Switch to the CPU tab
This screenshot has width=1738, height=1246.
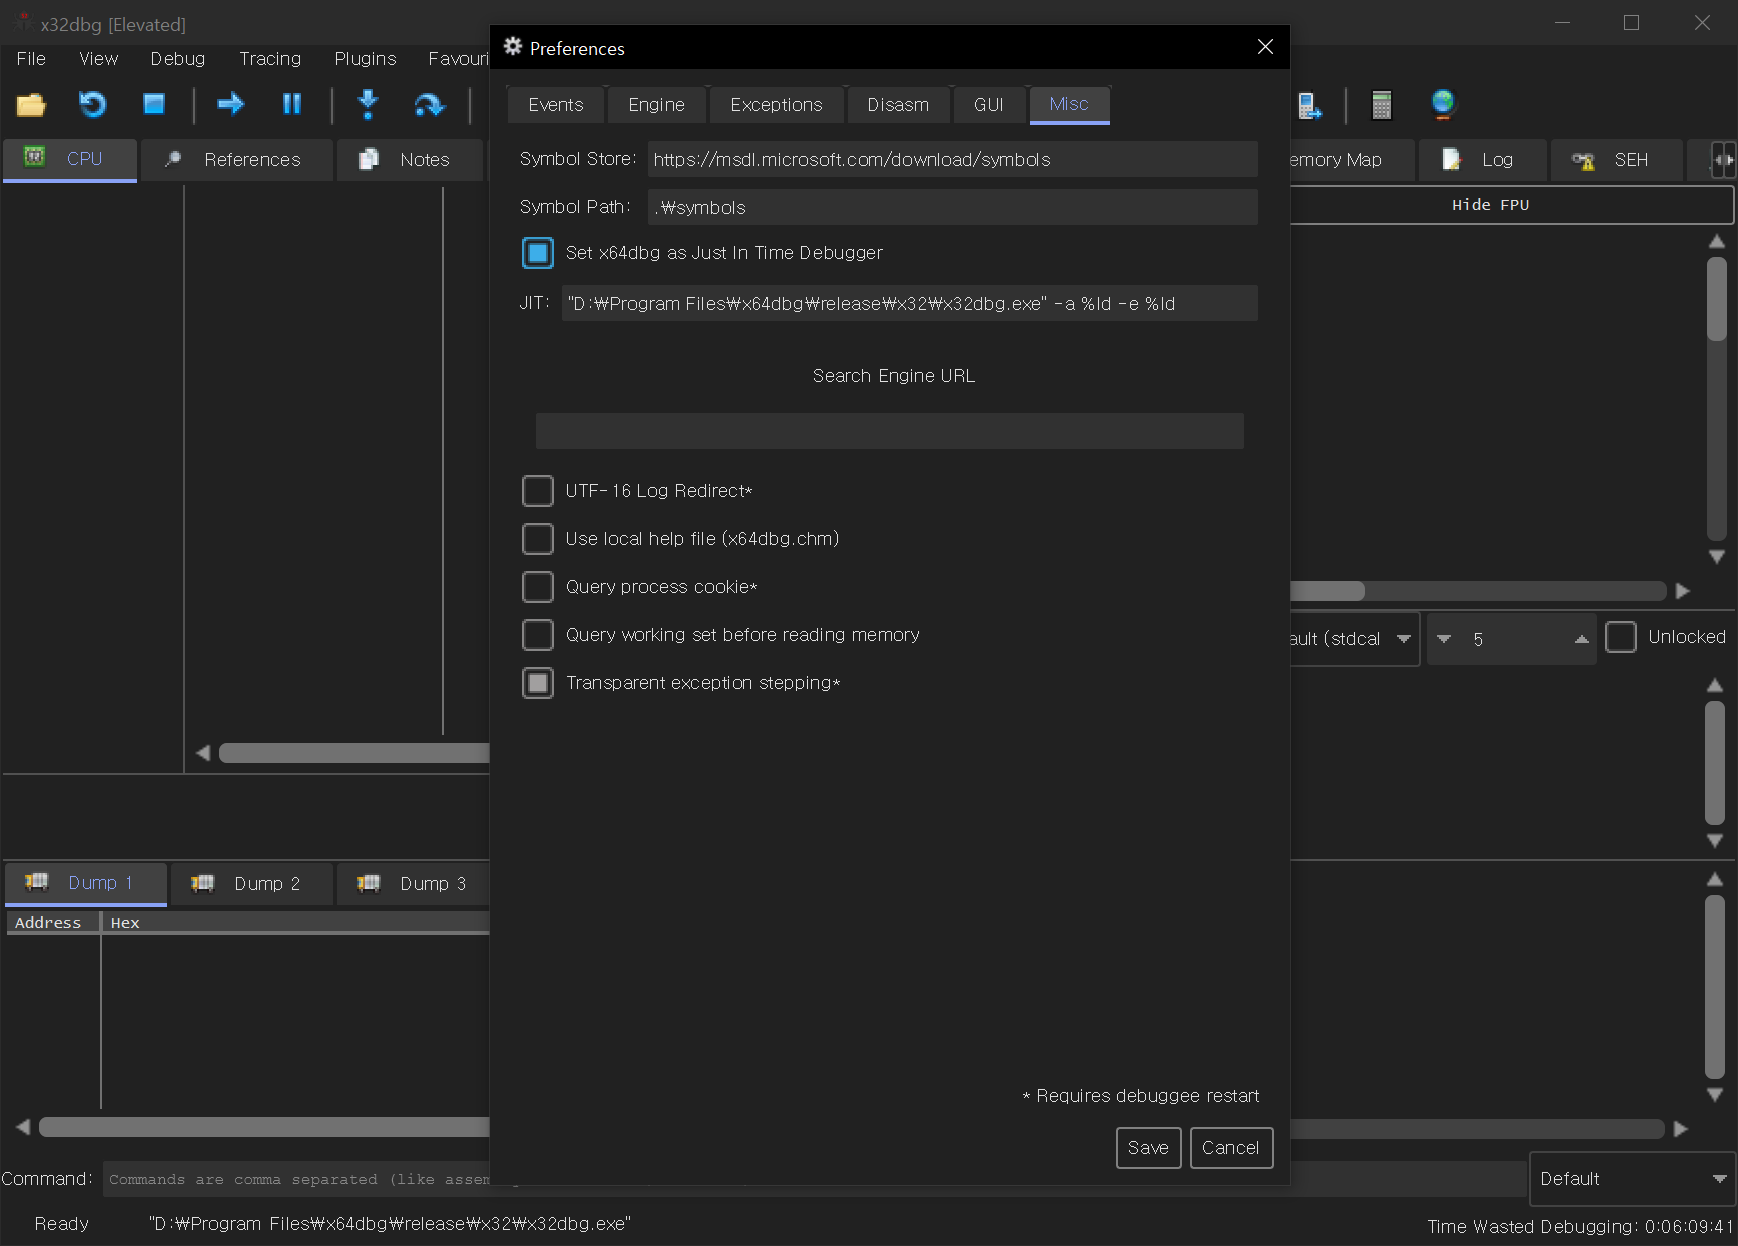pyautogui.click(x=70, y=160)
